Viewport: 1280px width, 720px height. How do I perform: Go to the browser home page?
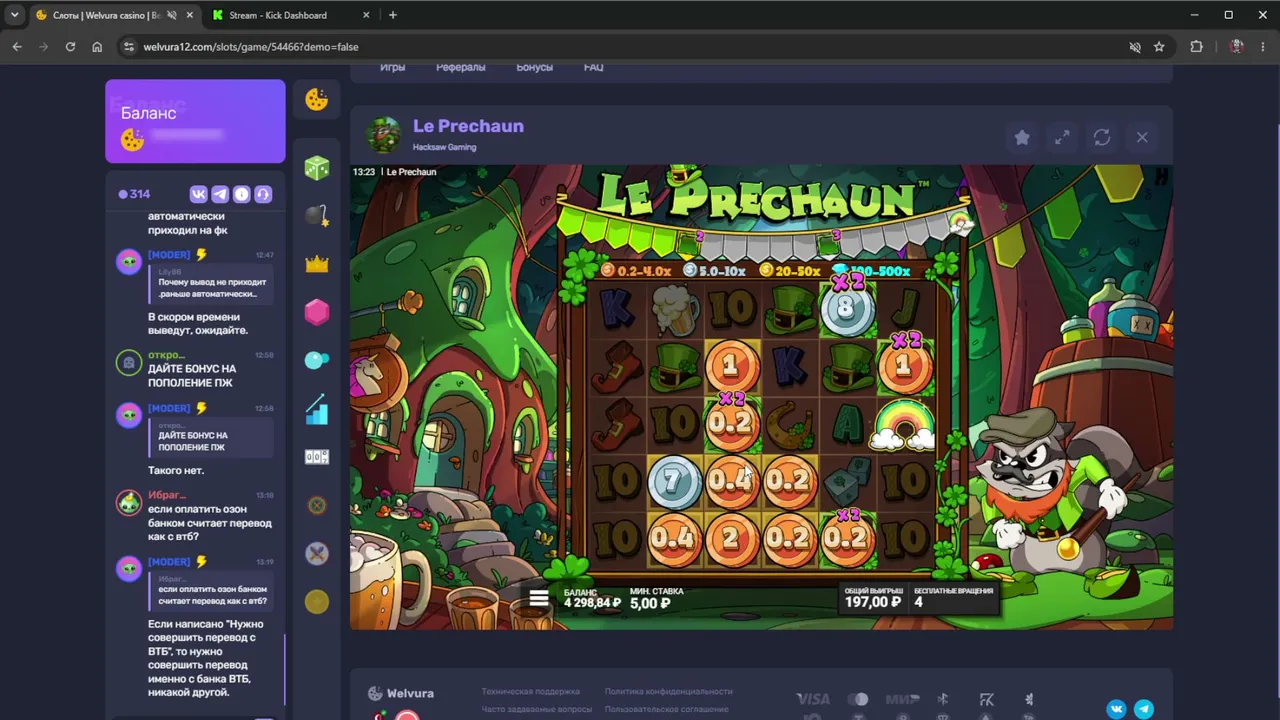[x=97, y=47]
